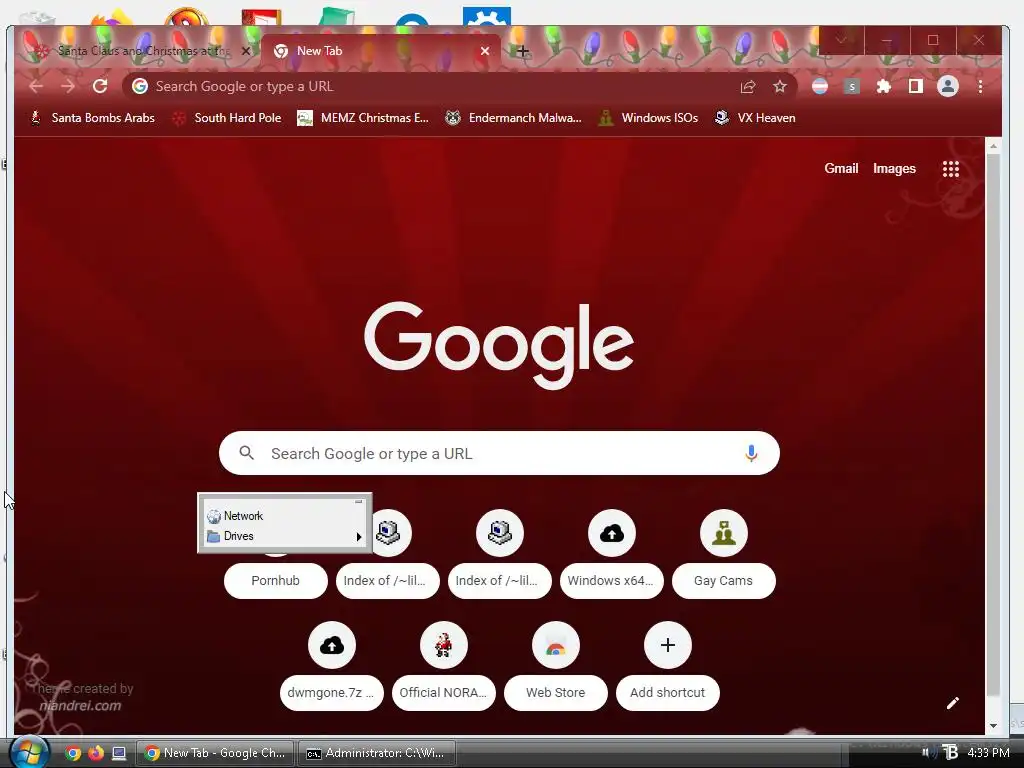
Task: Open the Endermanch Malware bookmark
Action: click(513, 118)
